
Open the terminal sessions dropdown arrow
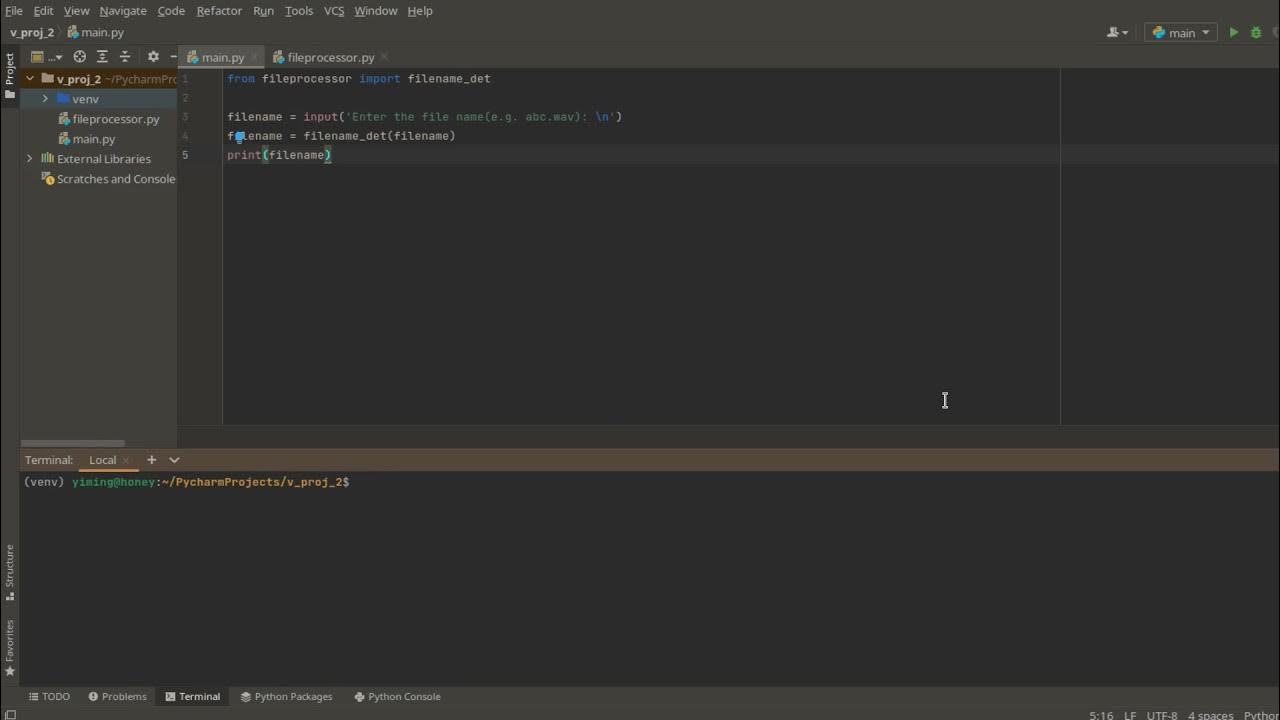(x=174, y=460)
